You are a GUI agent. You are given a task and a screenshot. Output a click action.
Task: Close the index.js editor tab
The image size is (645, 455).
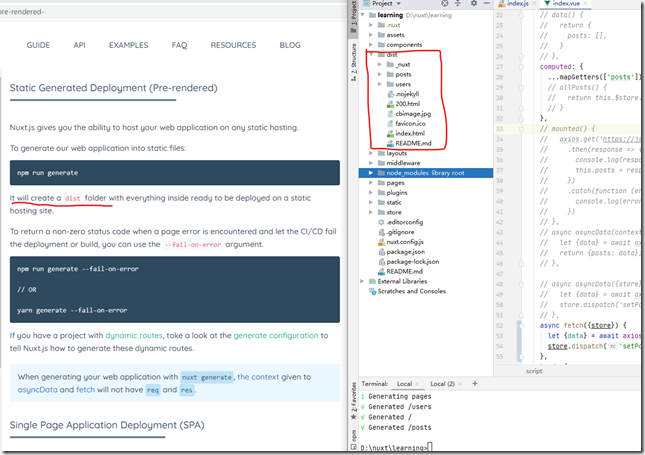[534, 3]
